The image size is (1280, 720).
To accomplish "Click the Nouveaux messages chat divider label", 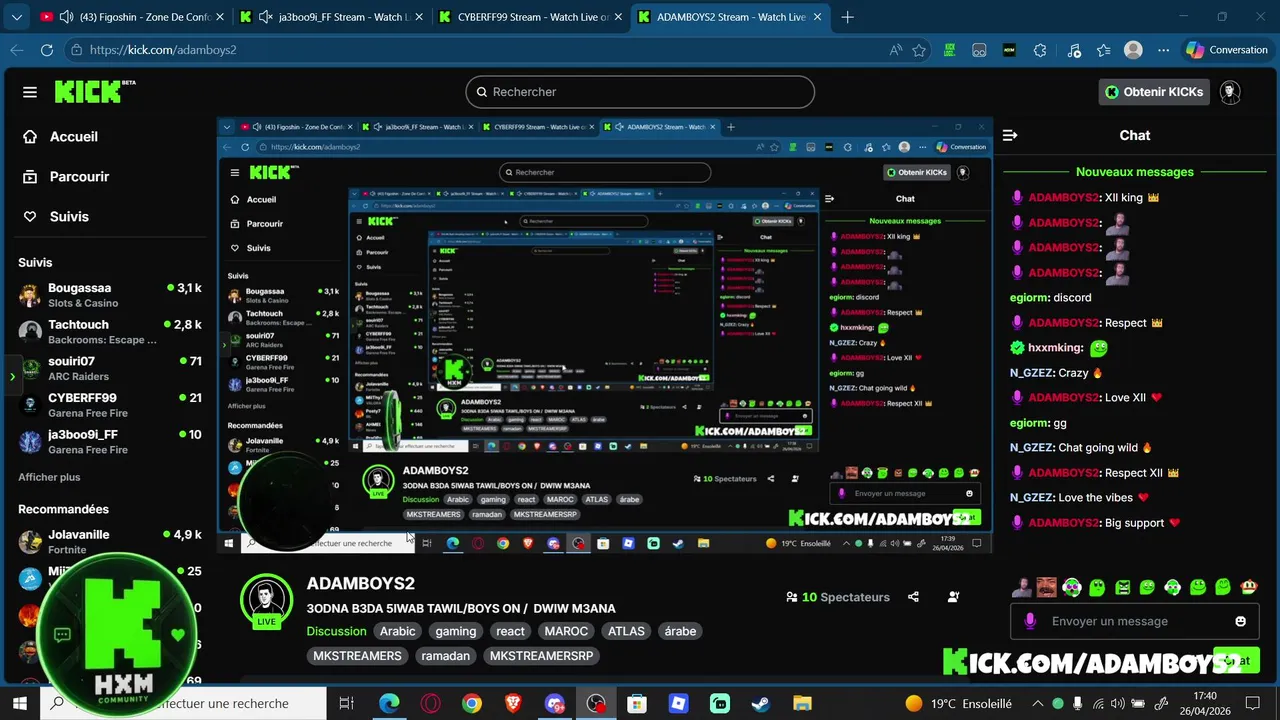I will click(x=1134, y=172).
